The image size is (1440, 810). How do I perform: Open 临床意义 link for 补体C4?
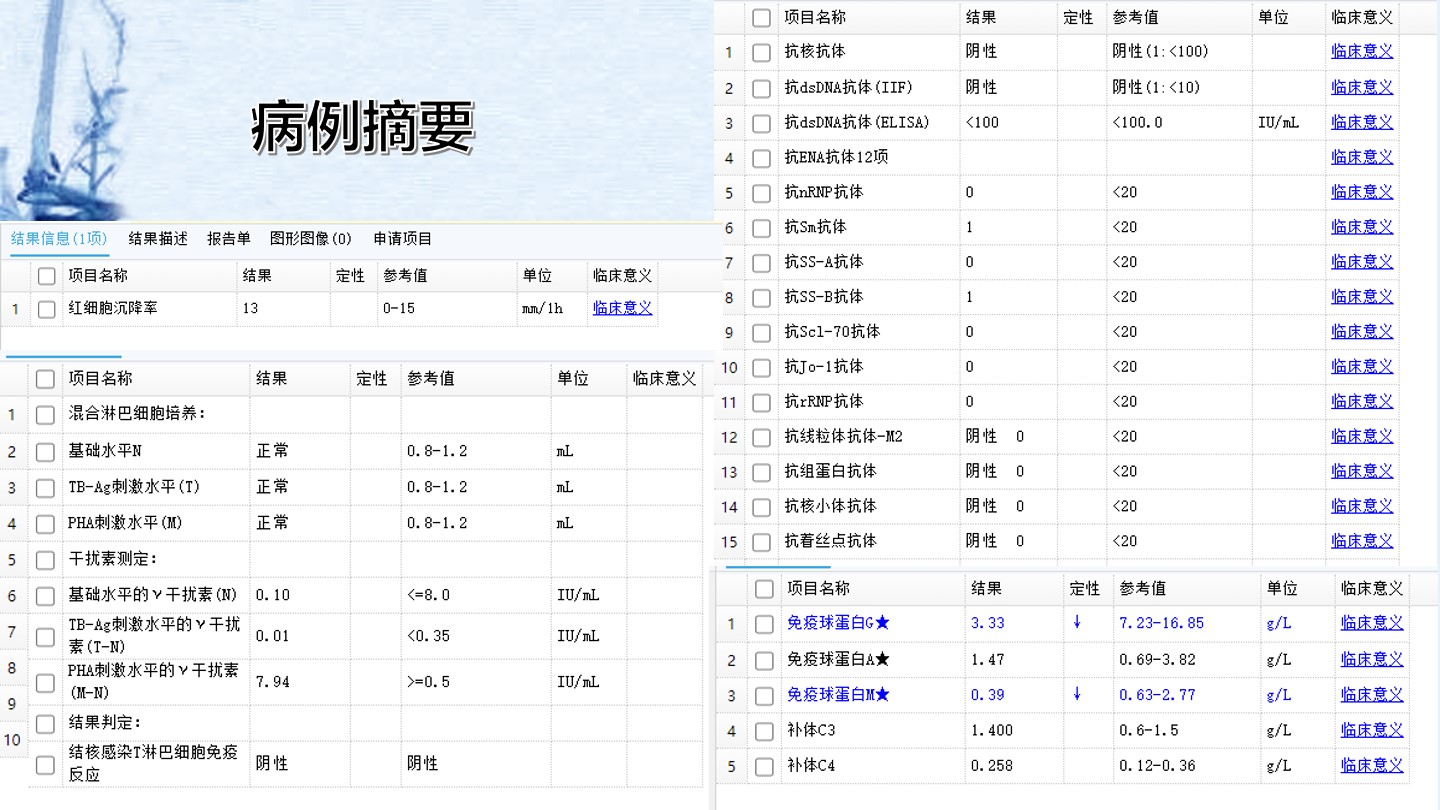(x=1372, y=766)
